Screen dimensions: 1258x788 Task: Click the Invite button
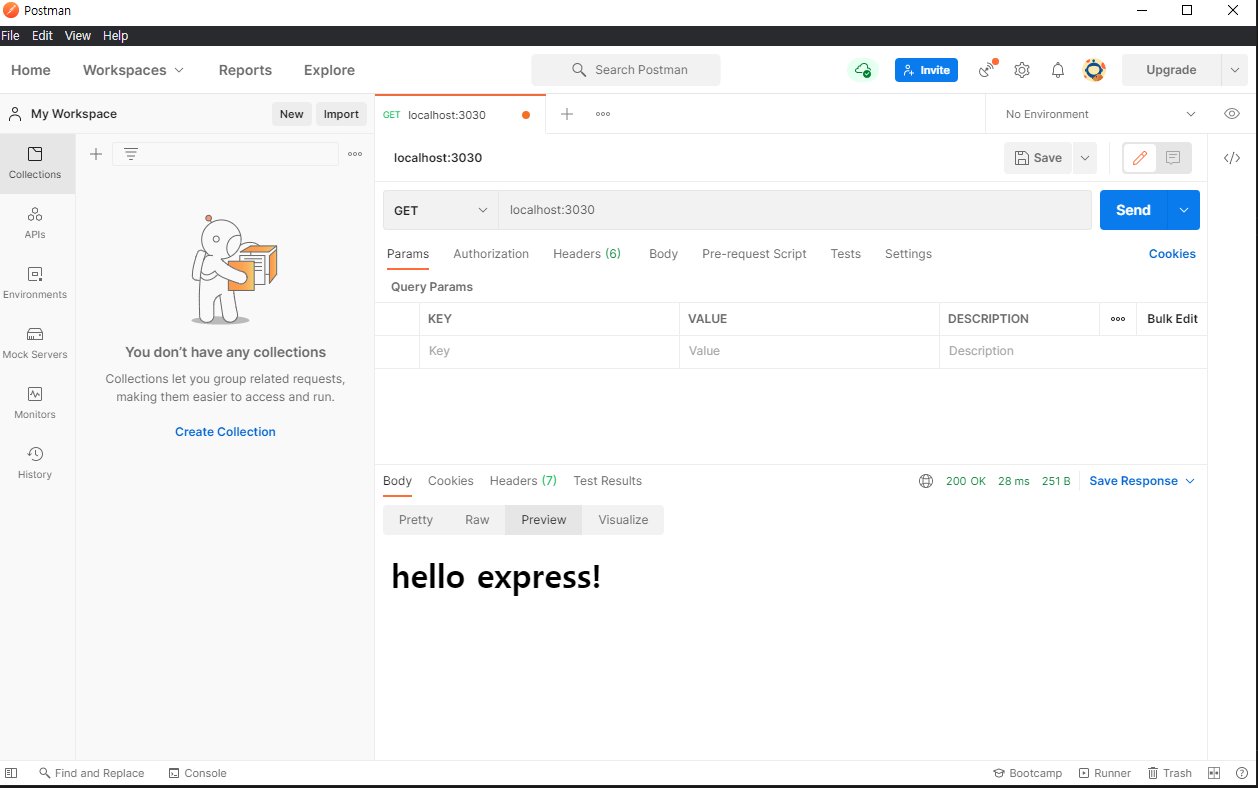(926, 70)
